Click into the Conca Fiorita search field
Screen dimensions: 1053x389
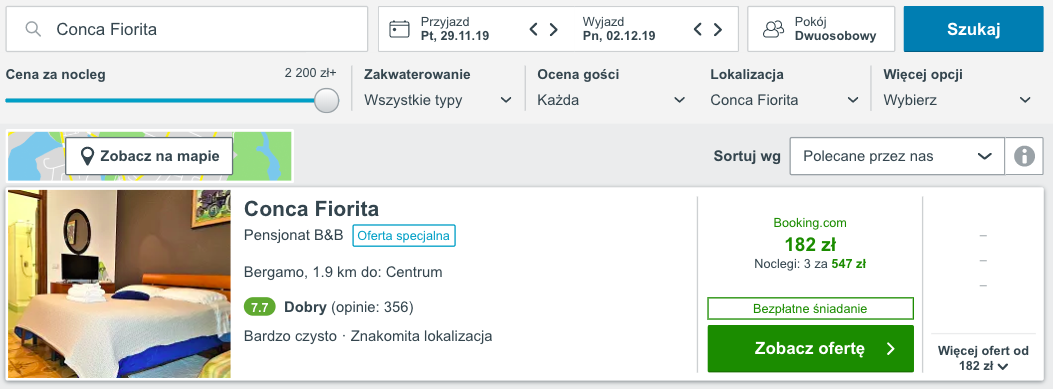187,29
